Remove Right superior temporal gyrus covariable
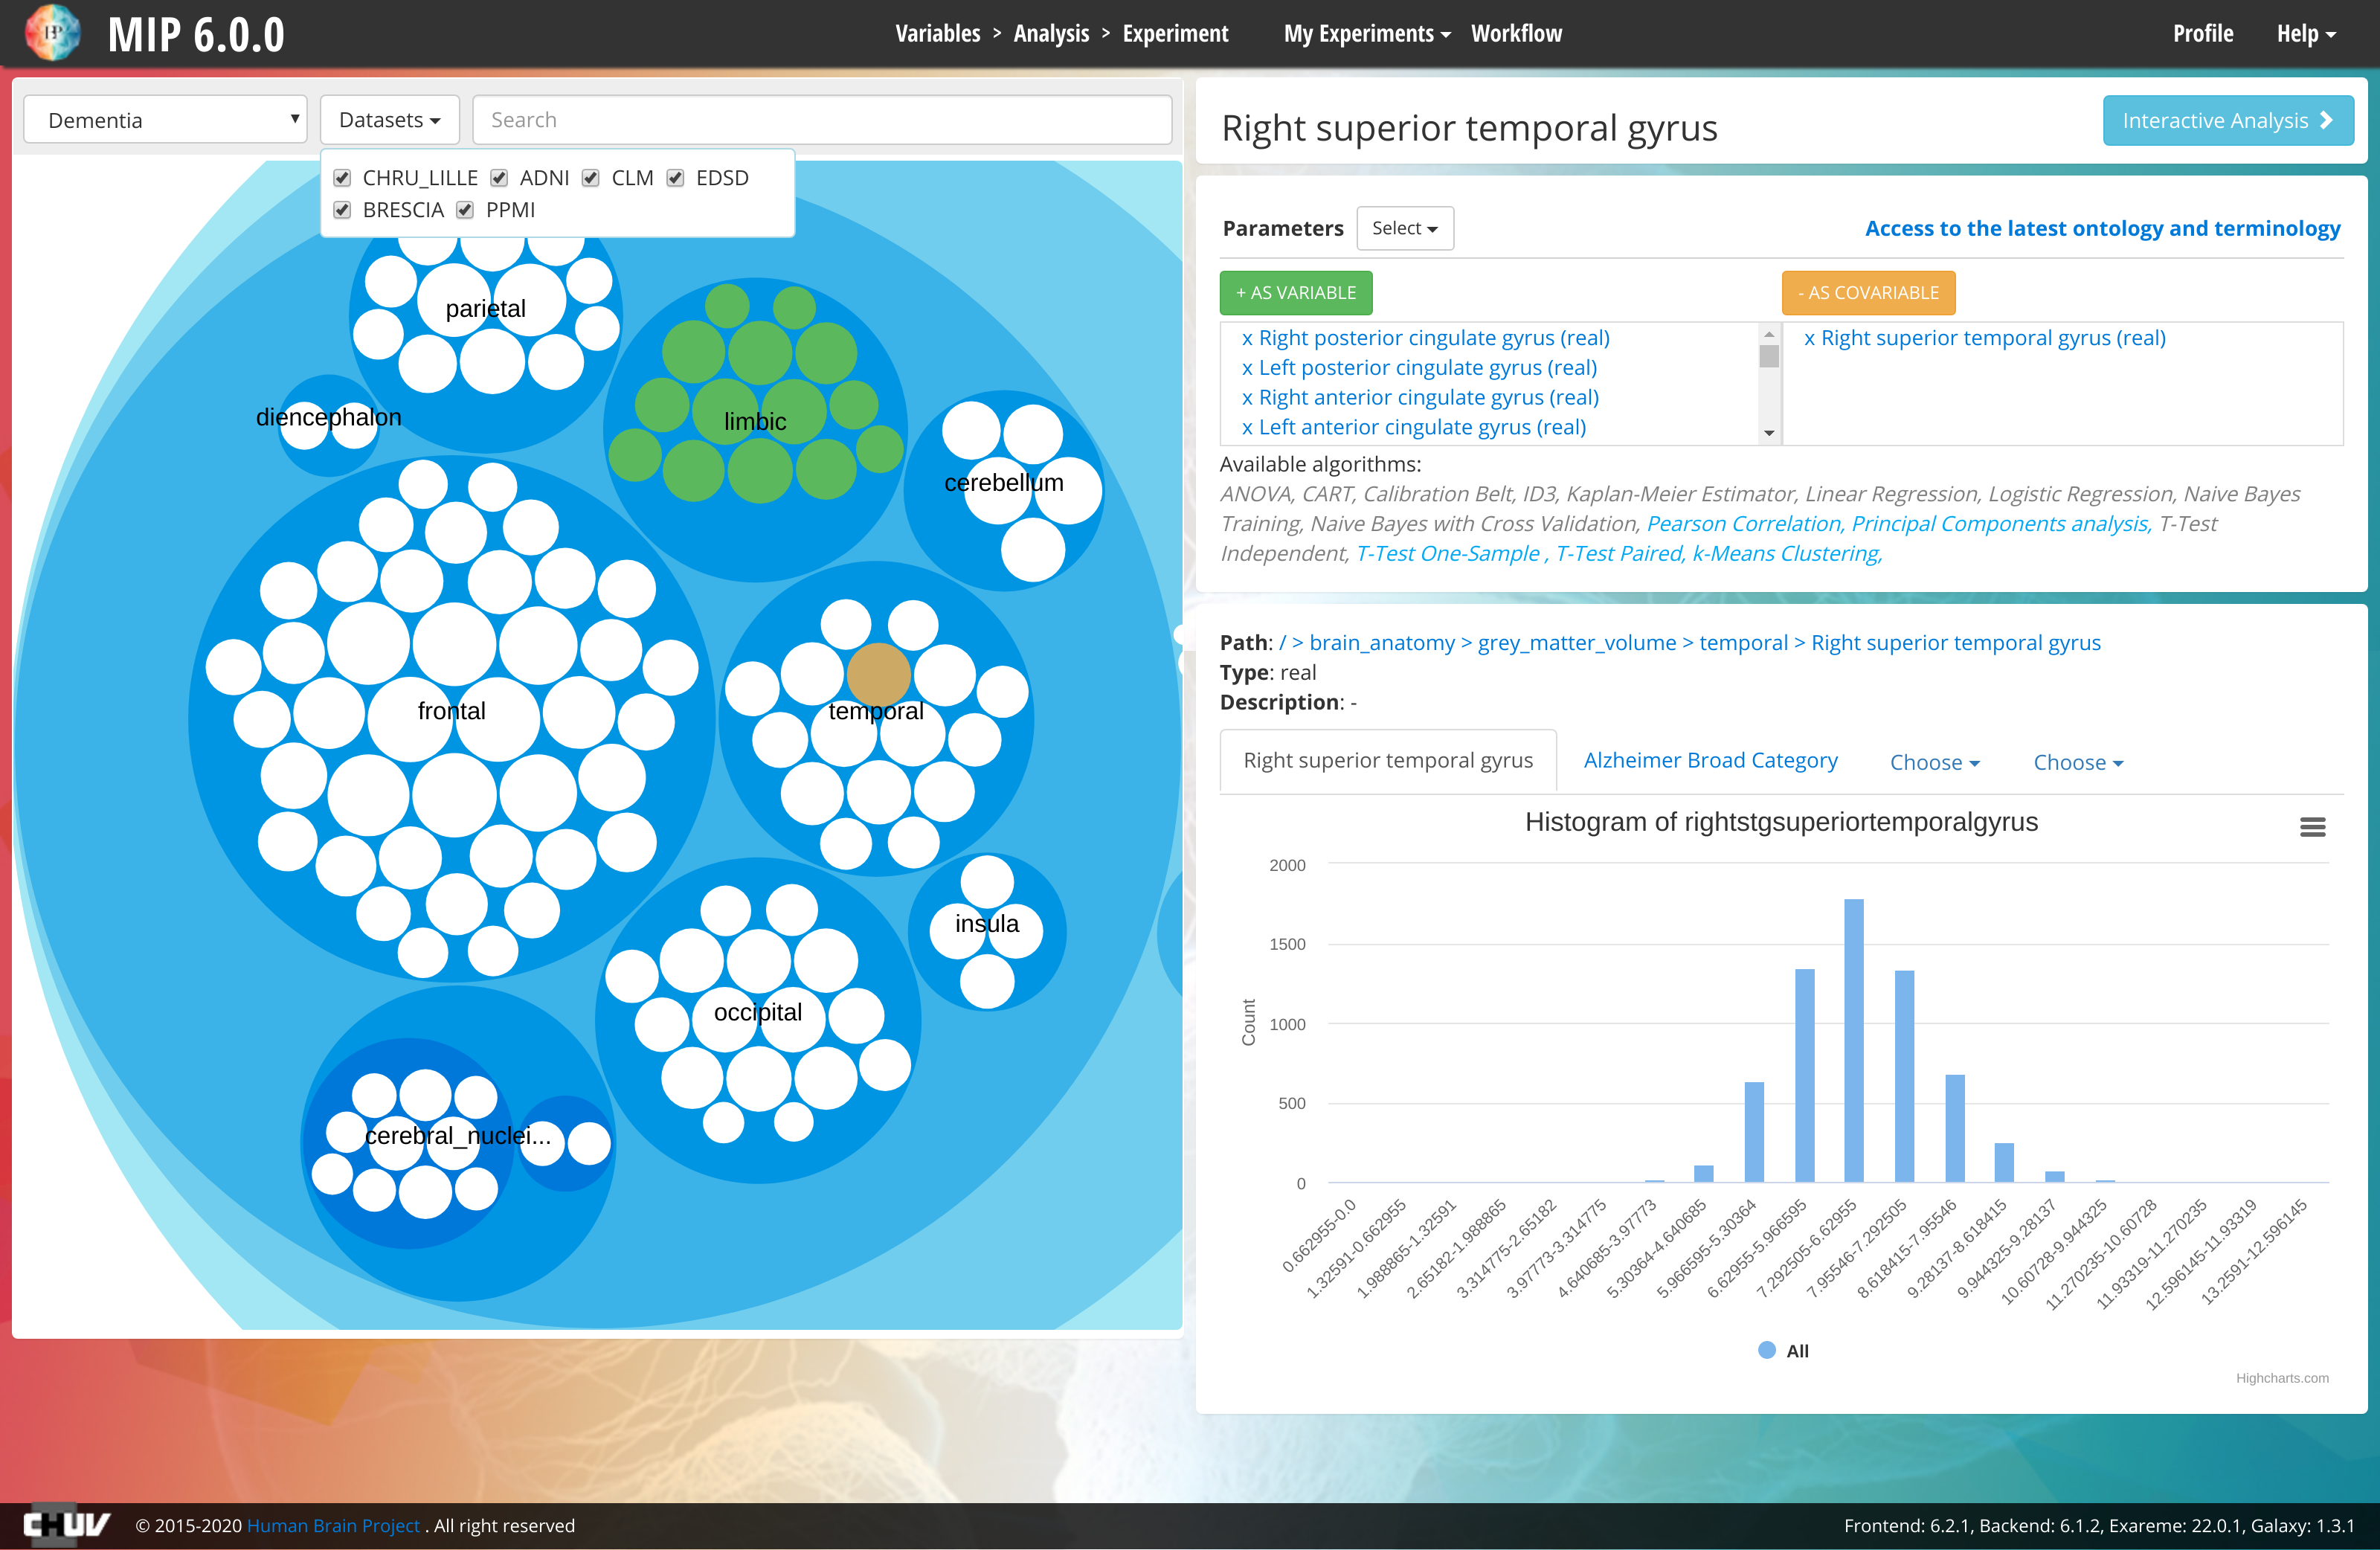The image size is (2380, 1550). point(1809,338)
